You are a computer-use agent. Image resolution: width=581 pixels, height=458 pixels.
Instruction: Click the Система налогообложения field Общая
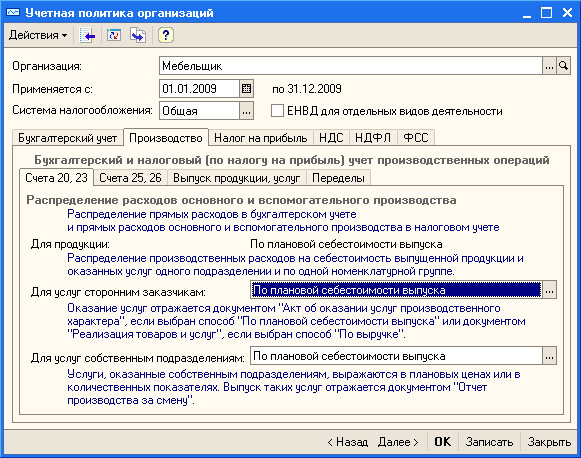[x=199, y=111]
